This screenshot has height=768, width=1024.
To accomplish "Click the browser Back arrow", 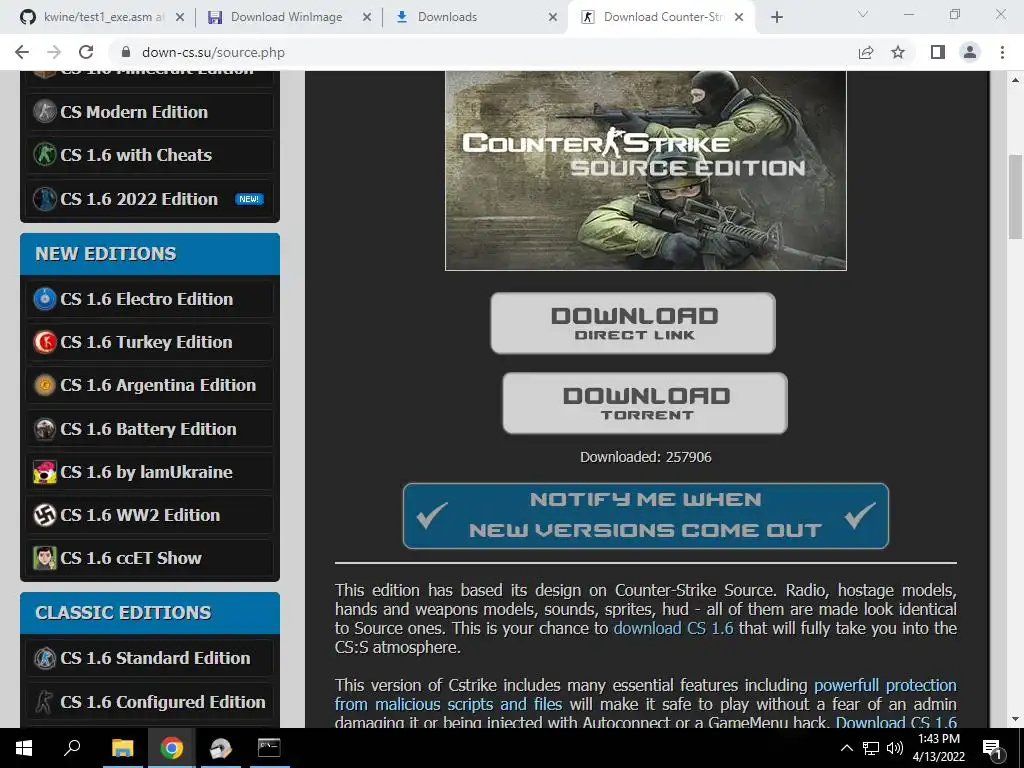I will pos(22,52).
